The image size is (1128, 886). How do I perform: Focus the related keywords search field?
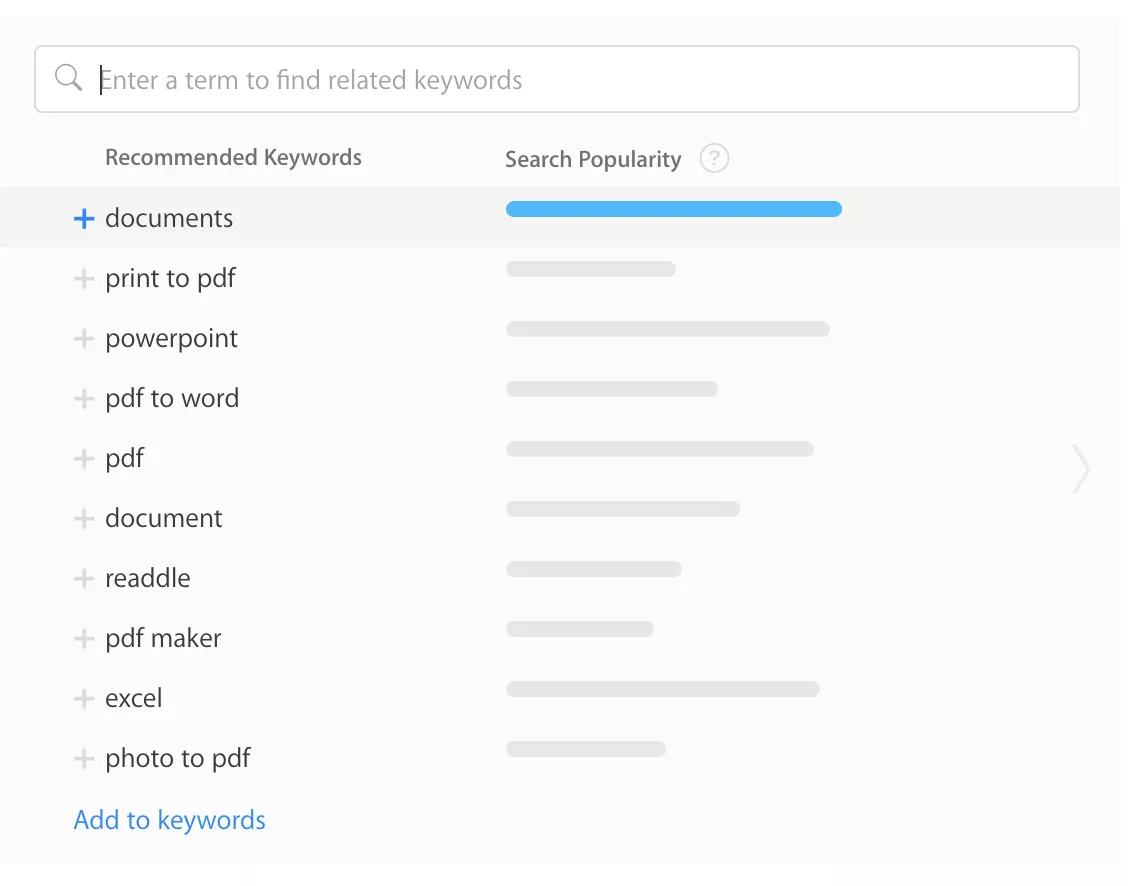[x=580, y=80]
